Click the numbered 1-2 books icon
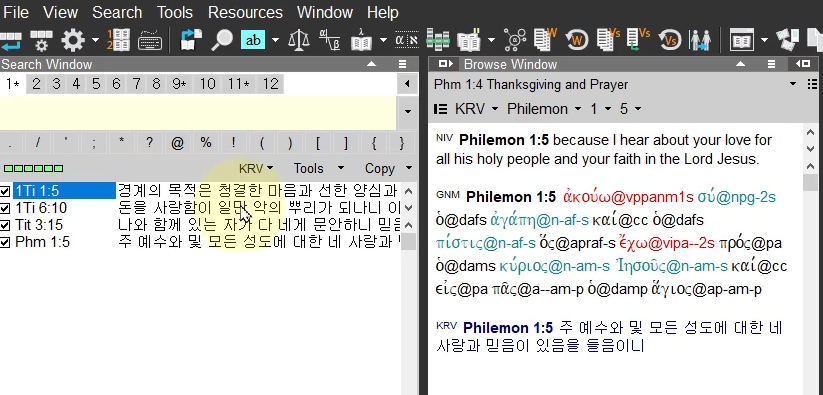Screen dimensions: 823x395 pyautogui.click(x=119, y=40)
